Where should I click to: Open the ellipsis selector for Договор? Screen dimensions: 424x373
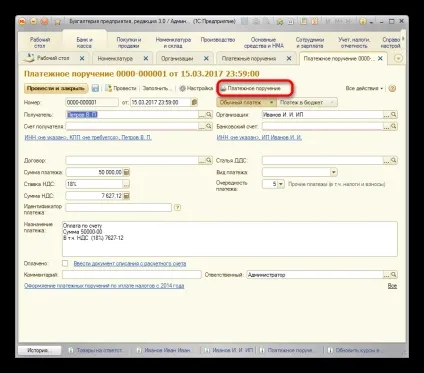click(202, 160)
